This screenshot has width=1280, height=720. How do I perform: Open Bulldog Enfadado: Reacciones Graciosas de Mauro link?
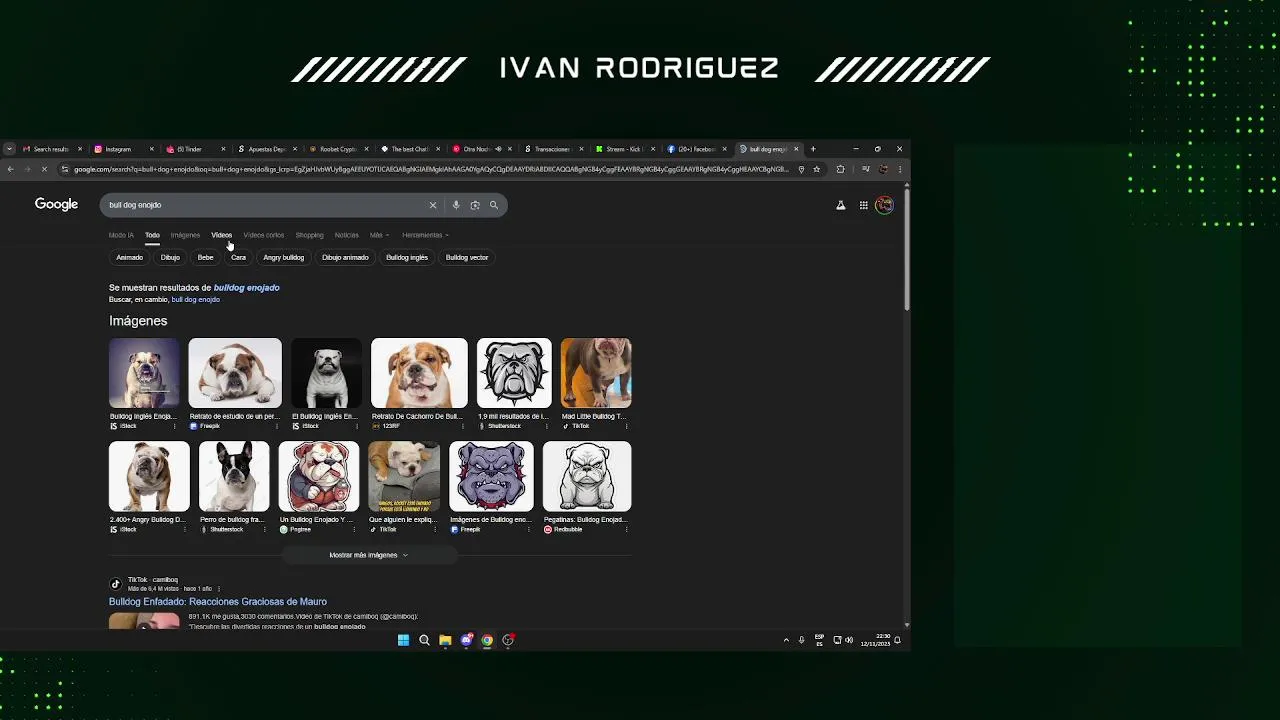tap(218, 602)
